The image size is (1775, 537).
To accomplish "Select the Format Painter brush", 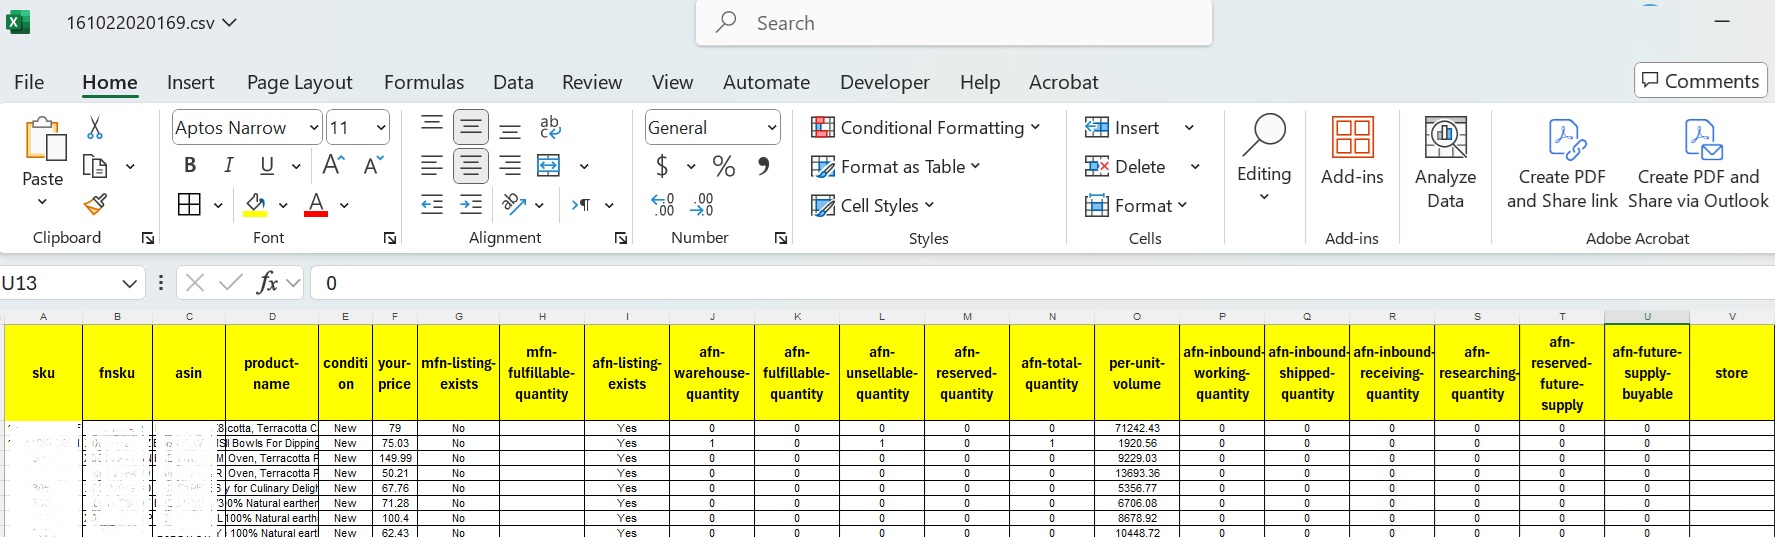I will click(x=95, y=205).
